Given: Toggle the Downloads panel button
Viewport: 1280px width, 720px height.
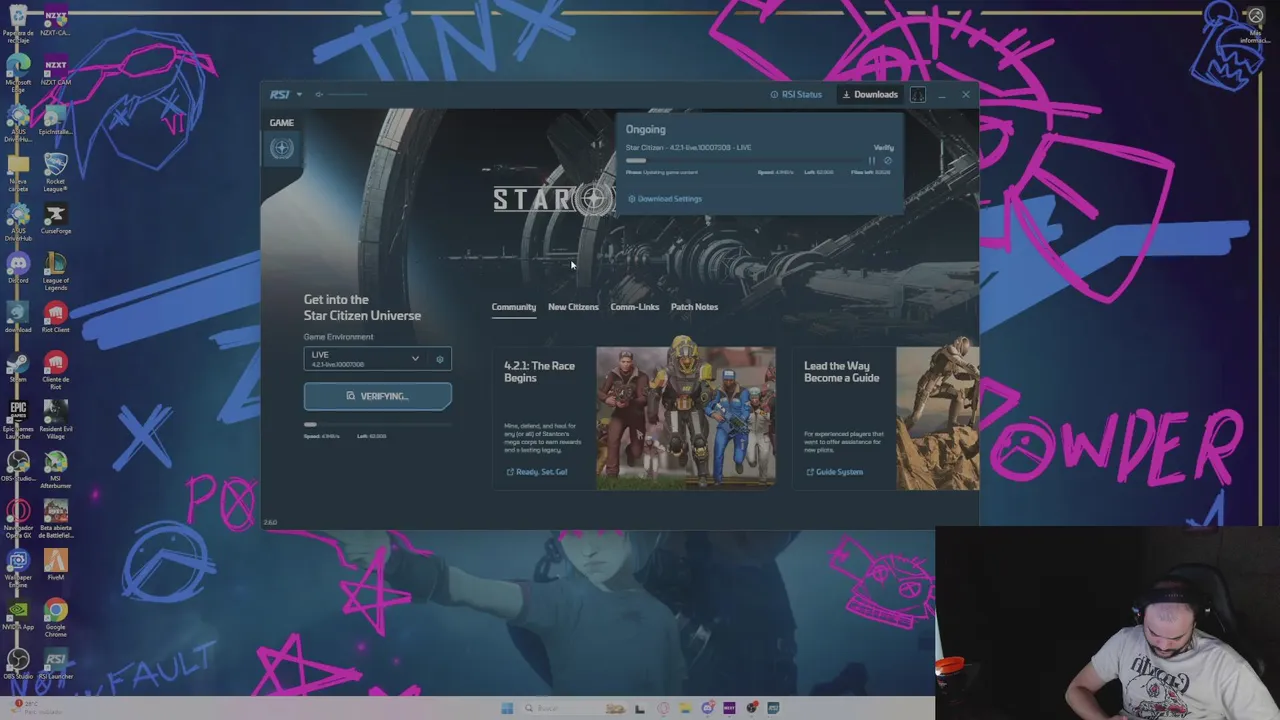Looking at the screenshot, I should [x=870, y=95].
